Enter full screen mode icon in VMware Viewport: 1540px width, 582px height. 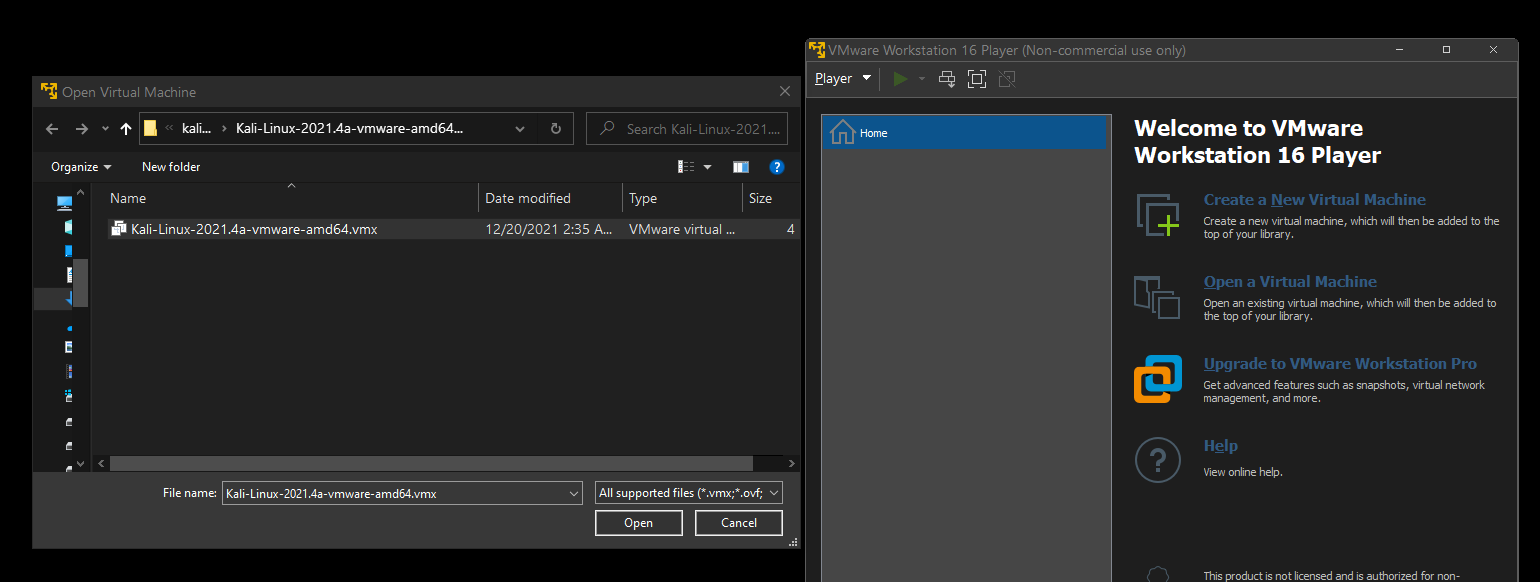977,78
